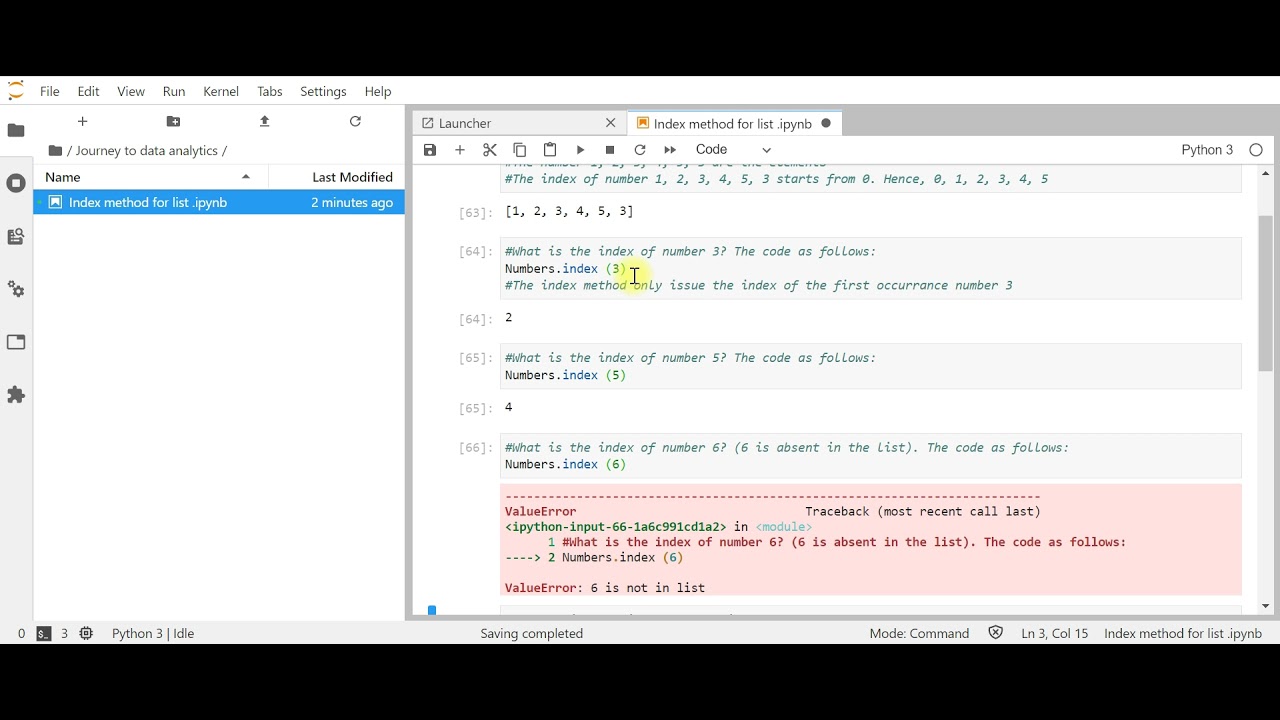Cut the selected cell with scissors icon

490,150
